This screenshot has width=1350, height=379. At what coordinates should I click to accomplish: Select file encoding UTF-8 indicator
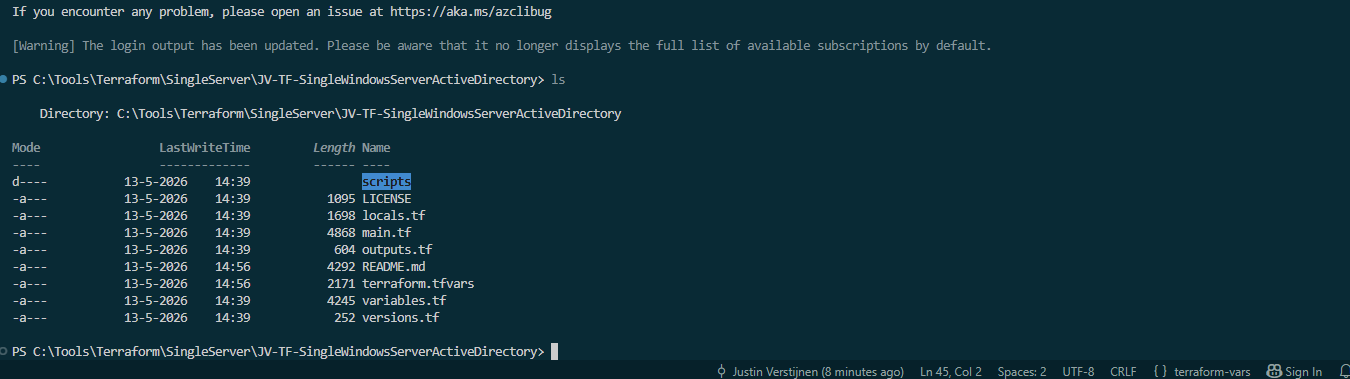point(1078,371)
